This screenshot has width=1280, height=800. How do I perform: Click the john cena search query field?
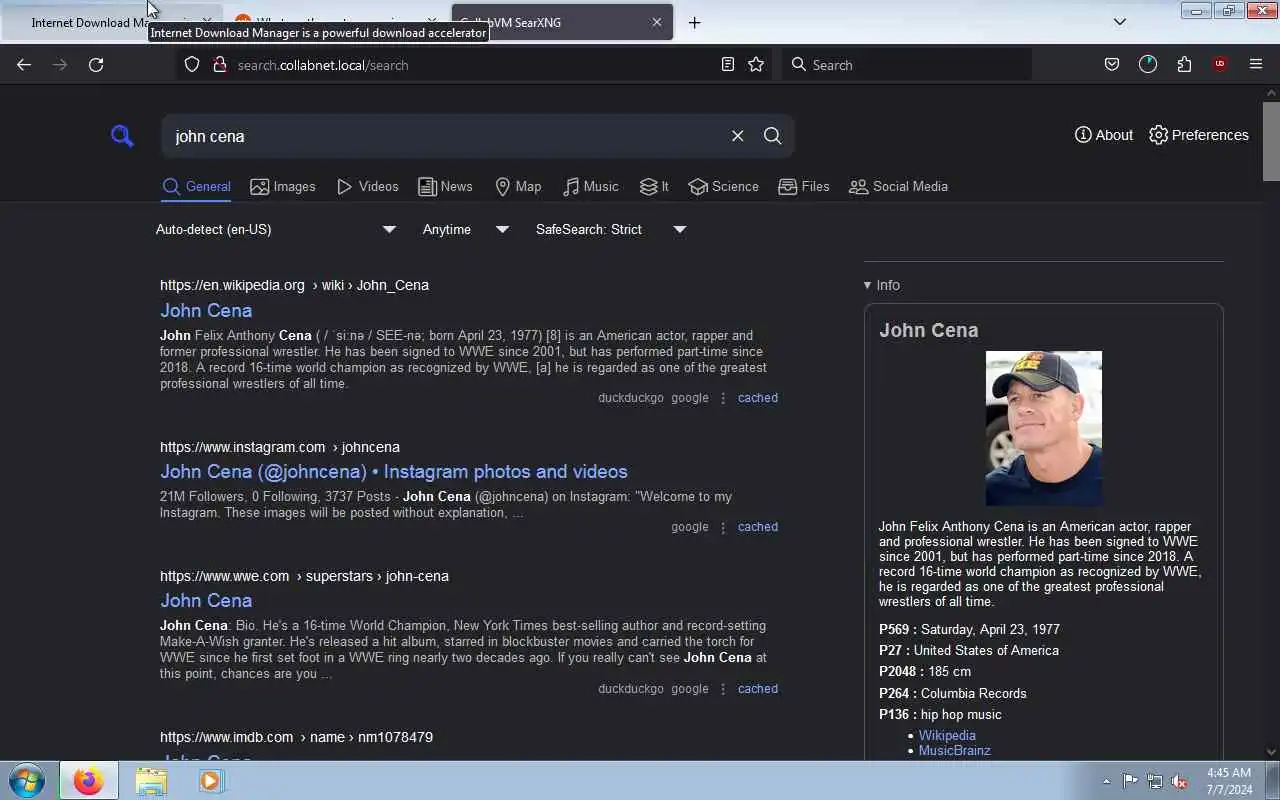445,136
